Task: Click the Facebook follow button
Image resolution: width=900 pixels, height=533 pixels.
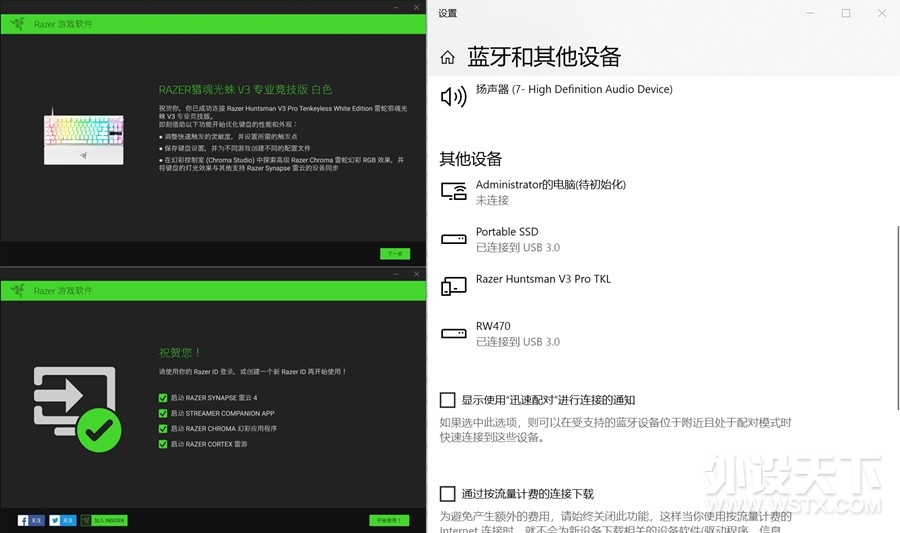Action: coord(31,520)
